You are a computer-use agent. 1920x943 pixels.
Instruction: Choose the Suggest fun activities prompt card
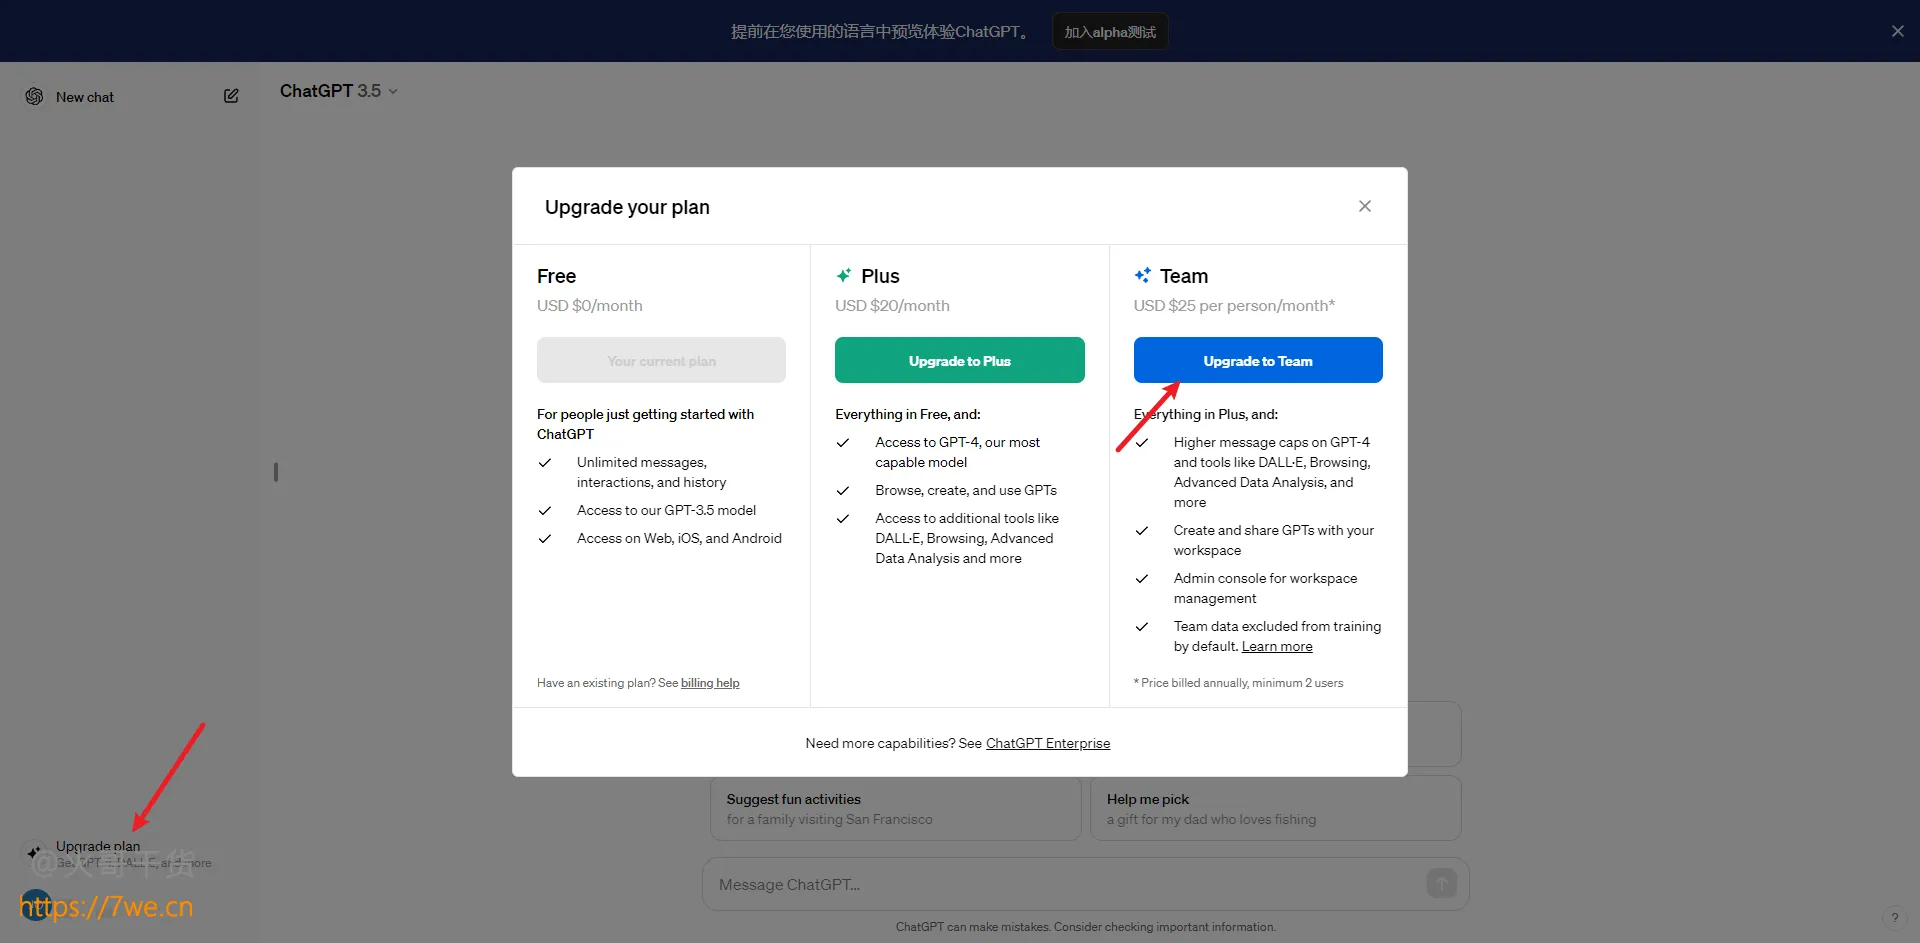[895, 809]
